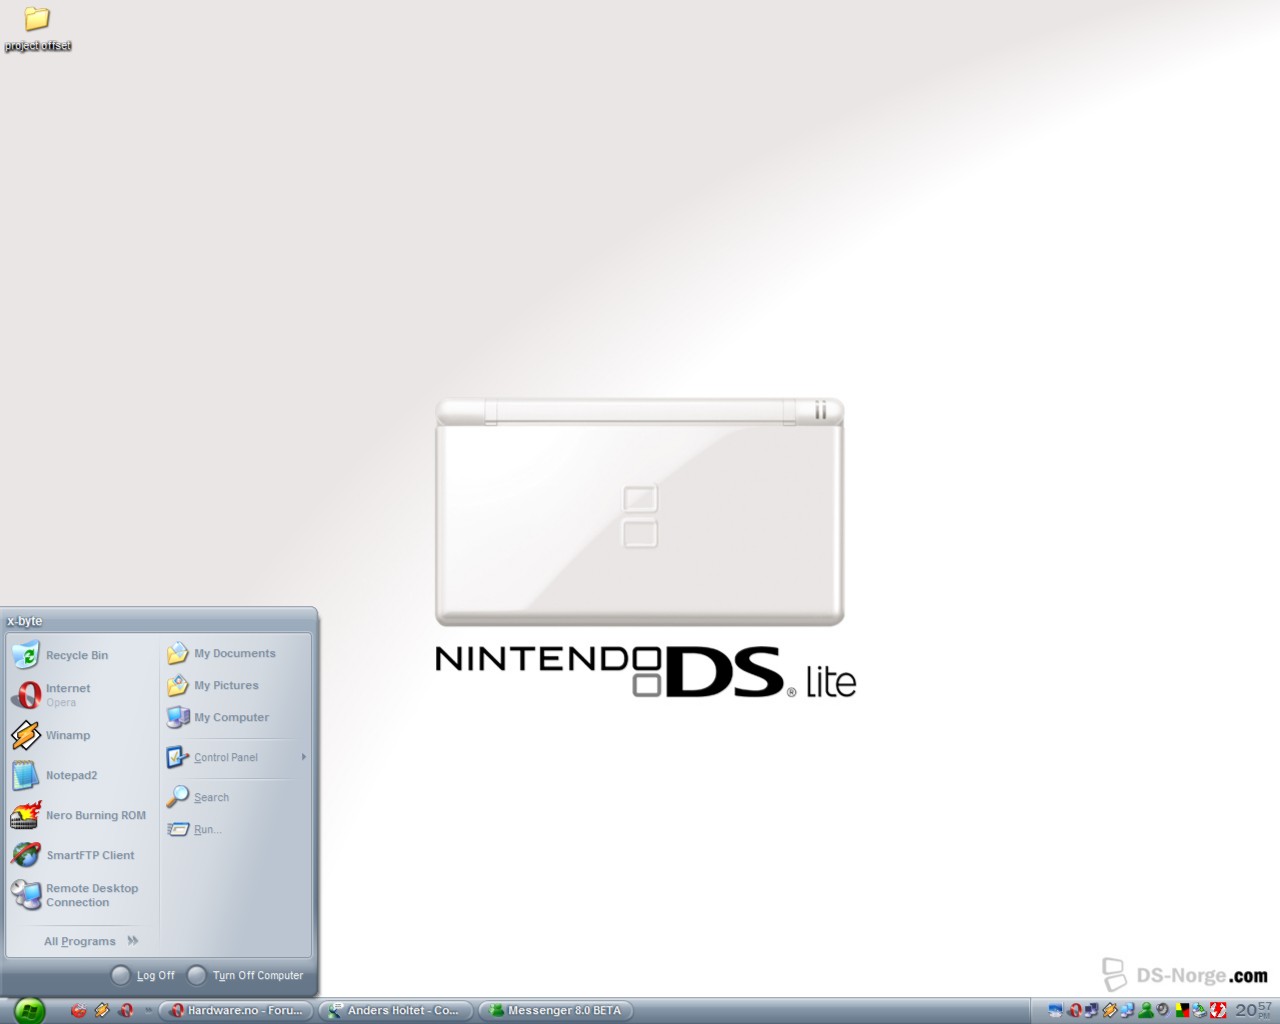Click the Opera tray icon

pos(1075,1010)
